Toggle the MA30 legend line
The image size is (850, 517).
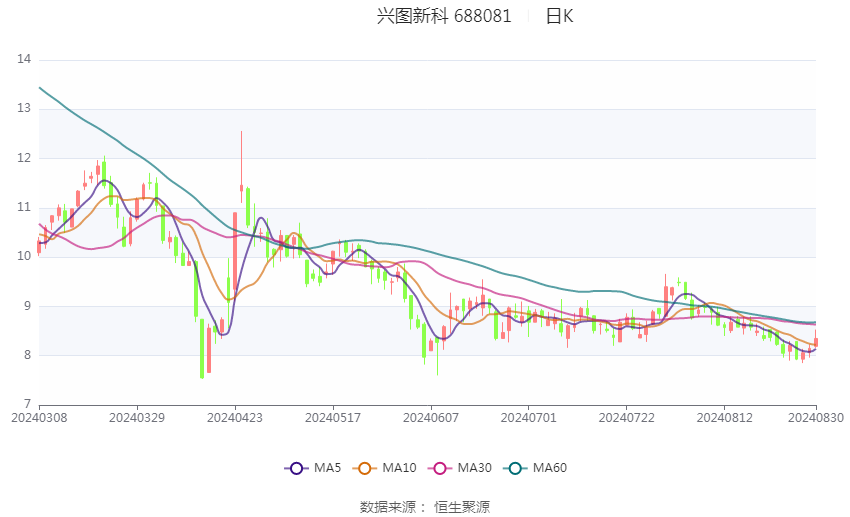pos(460,468)
